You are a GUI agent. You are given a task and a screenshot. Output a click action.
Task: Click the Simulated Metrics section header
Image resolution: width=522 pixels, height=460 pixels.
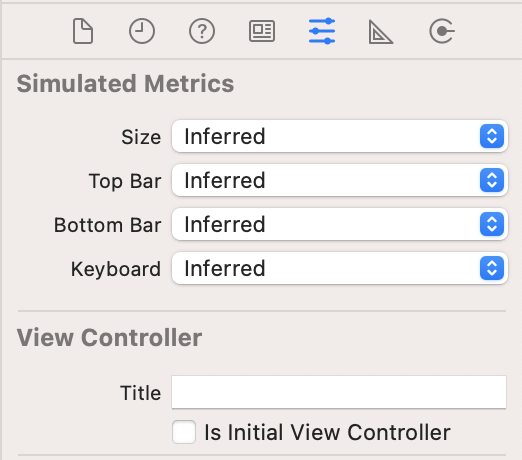coord(125,83)
